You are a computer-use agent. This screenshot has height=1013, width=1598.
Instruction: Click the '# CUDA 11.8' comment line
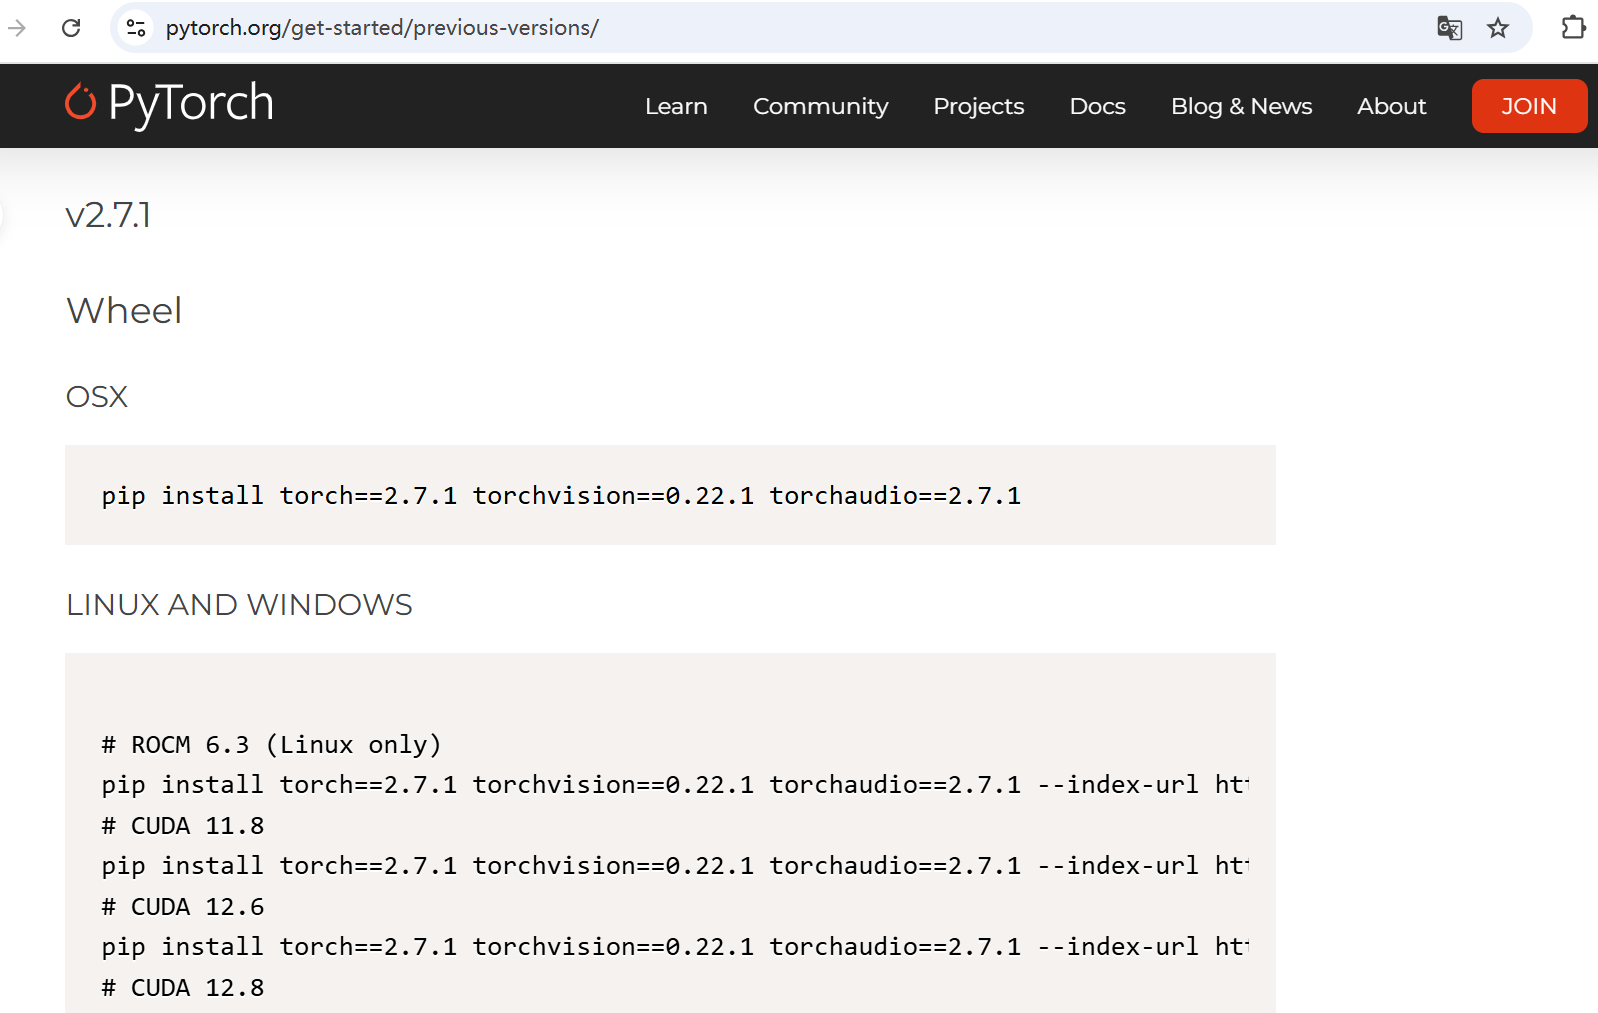pos(183,826)
